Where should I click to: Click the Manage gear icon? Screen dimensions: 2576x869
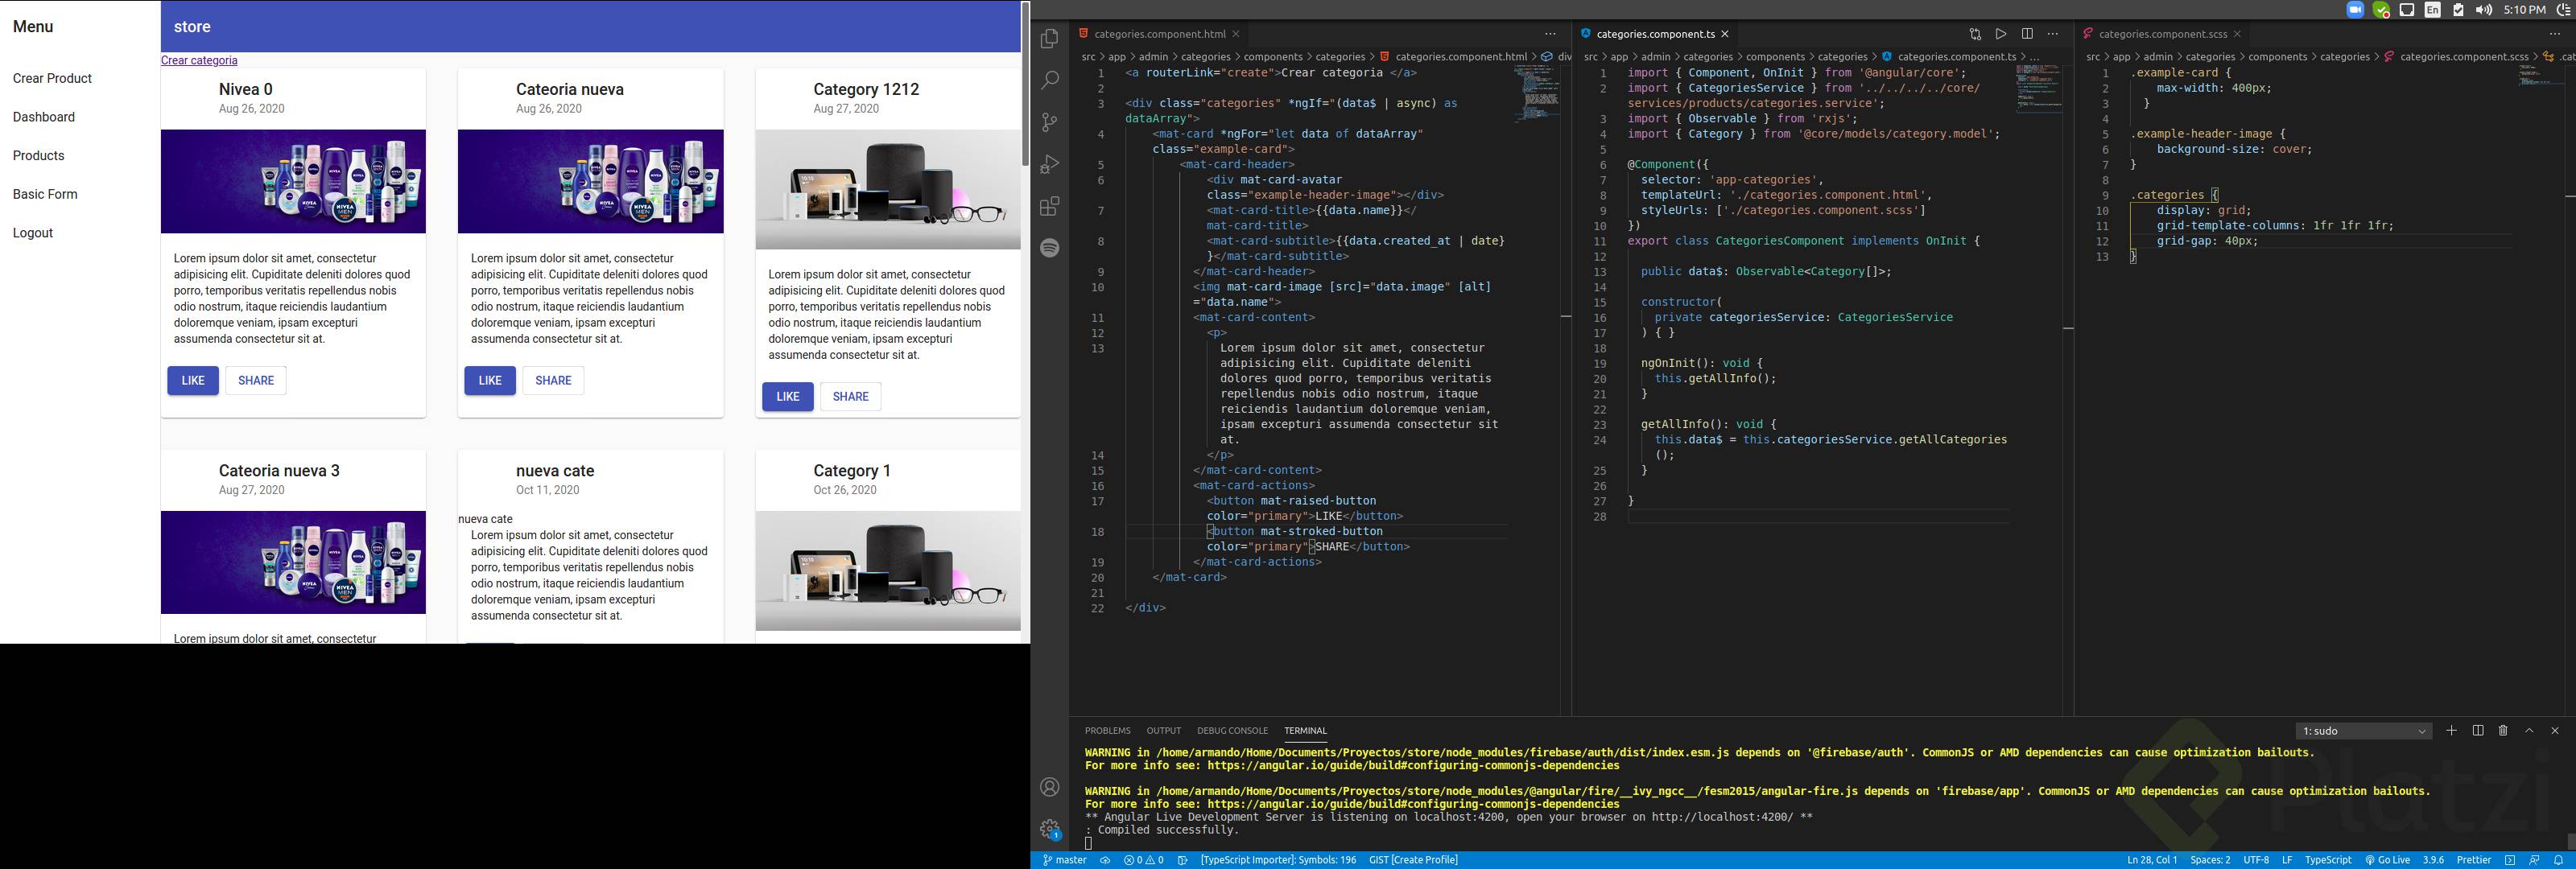(1049, 829)
